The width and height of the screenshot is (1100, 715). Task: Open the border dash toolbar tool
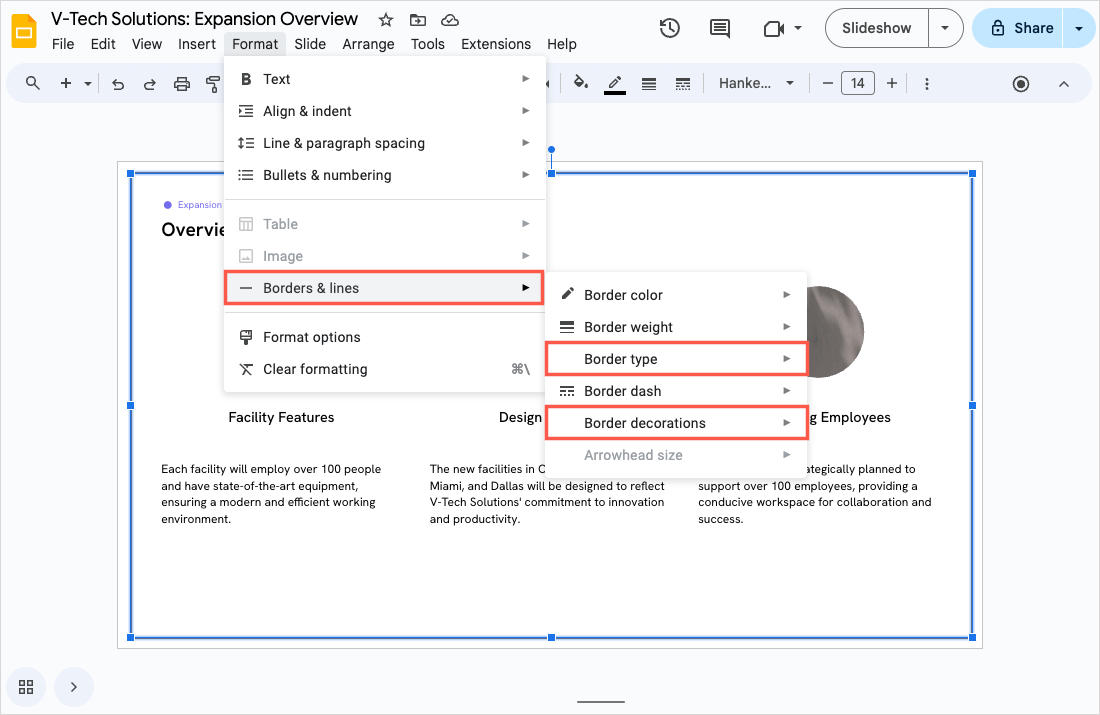point(683,84)
